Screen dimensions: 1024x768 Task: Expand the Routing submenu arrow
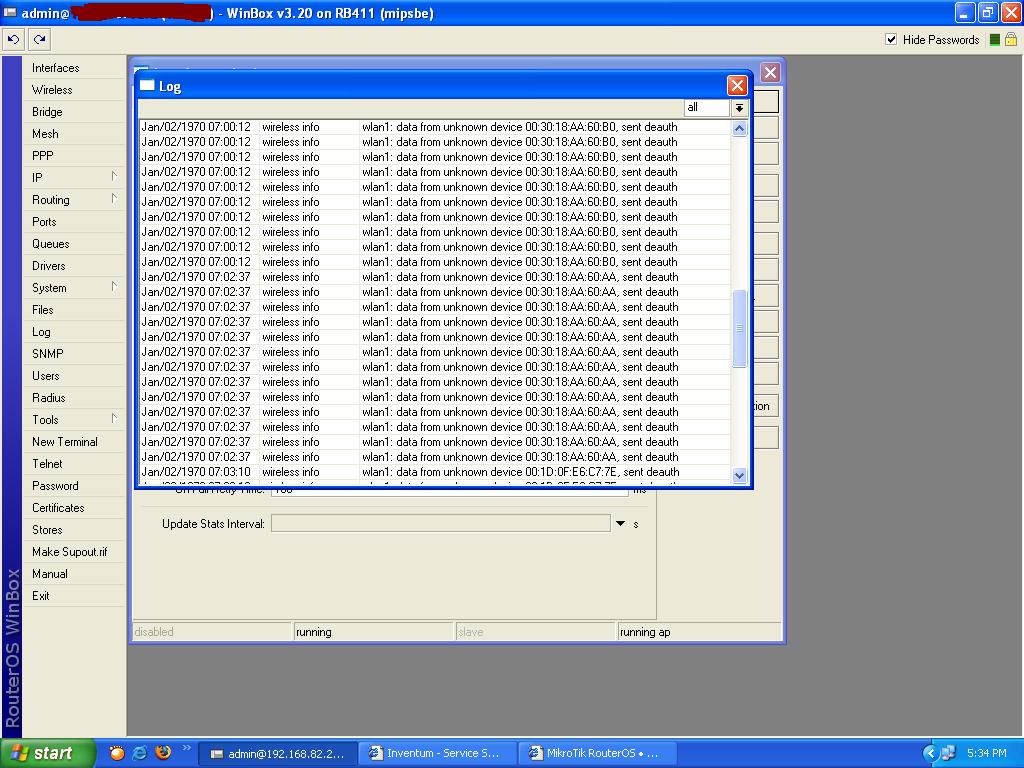click(114, 199)
